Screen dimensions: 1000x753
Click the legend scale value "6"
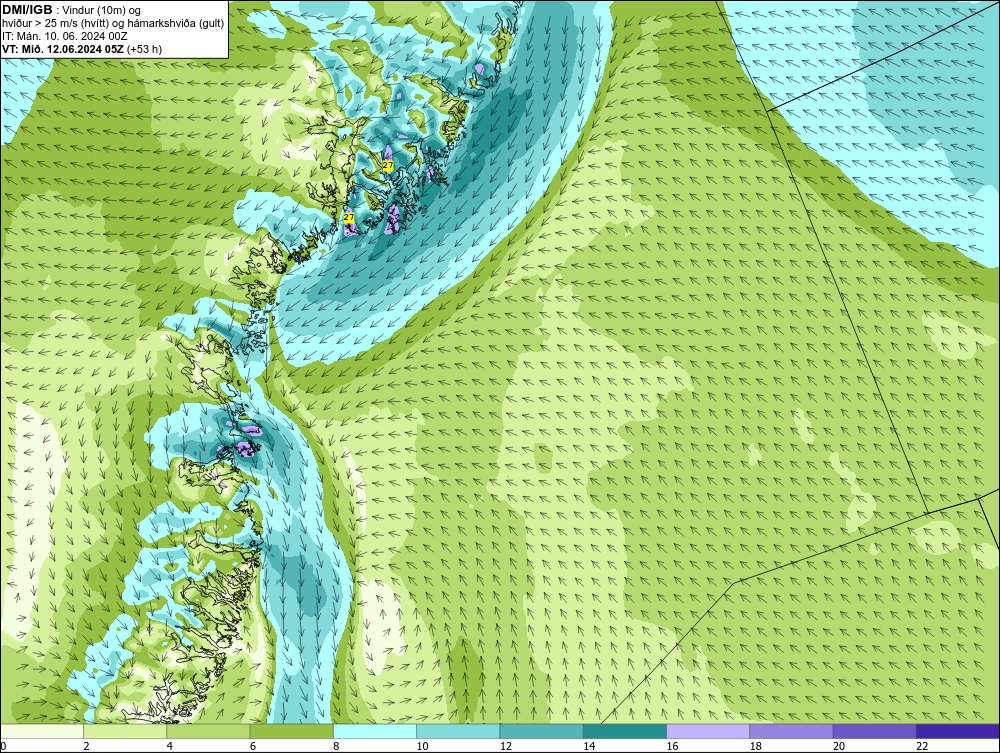point(253,746)
